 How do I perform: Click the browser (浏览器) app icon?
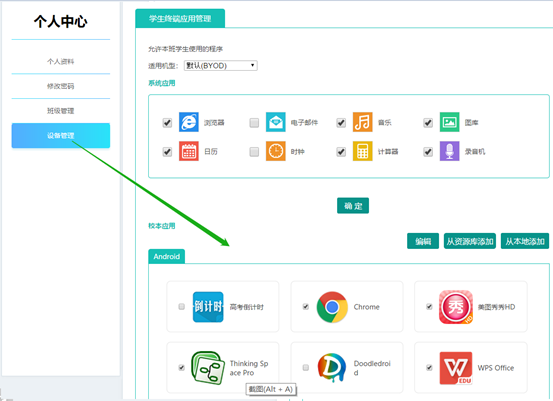189,122
